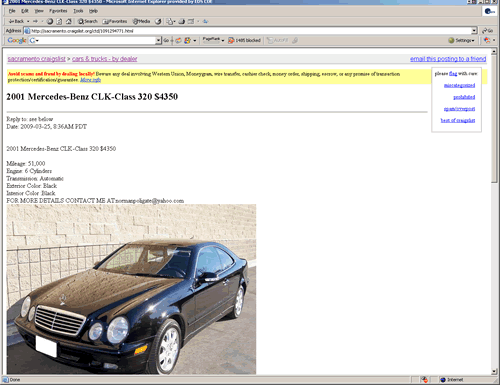Image resolution: width=500 pixels, height=389 pixels.
Task: Click the Print icon in toolbar
Action: point(181,21)
